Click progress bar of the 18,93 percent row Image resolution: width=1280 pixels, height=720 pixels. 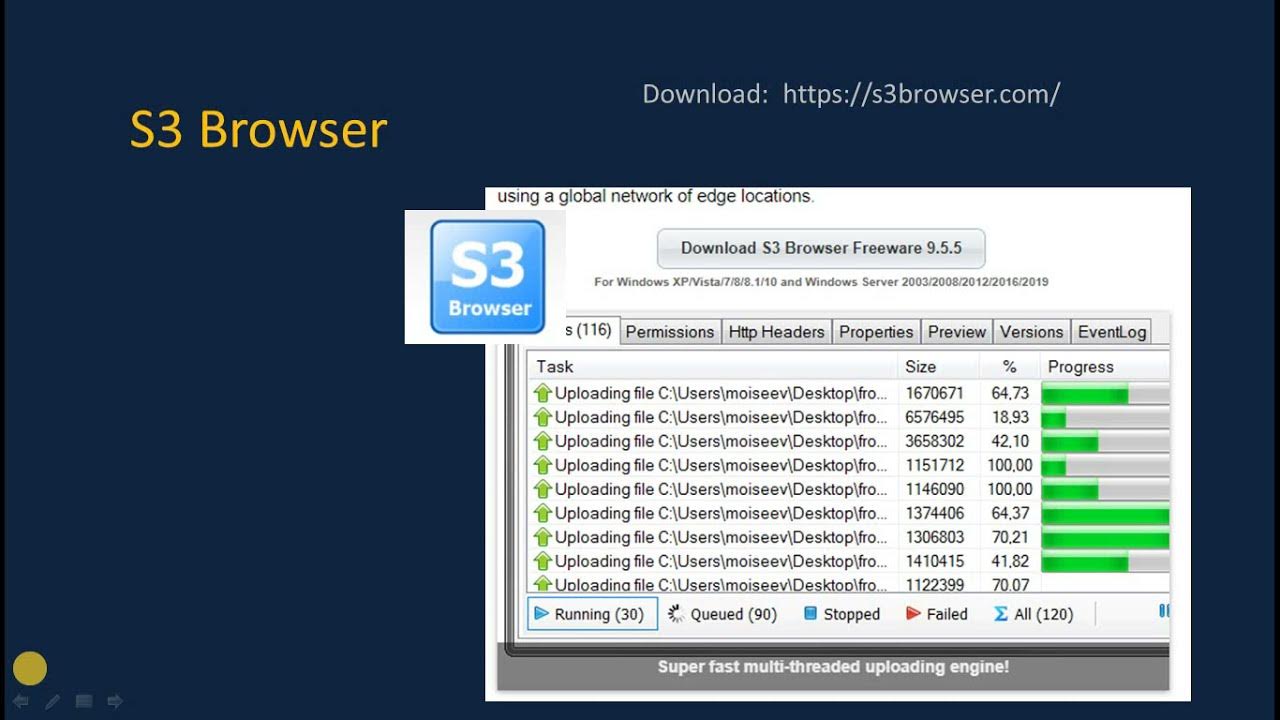point(1105,417)
